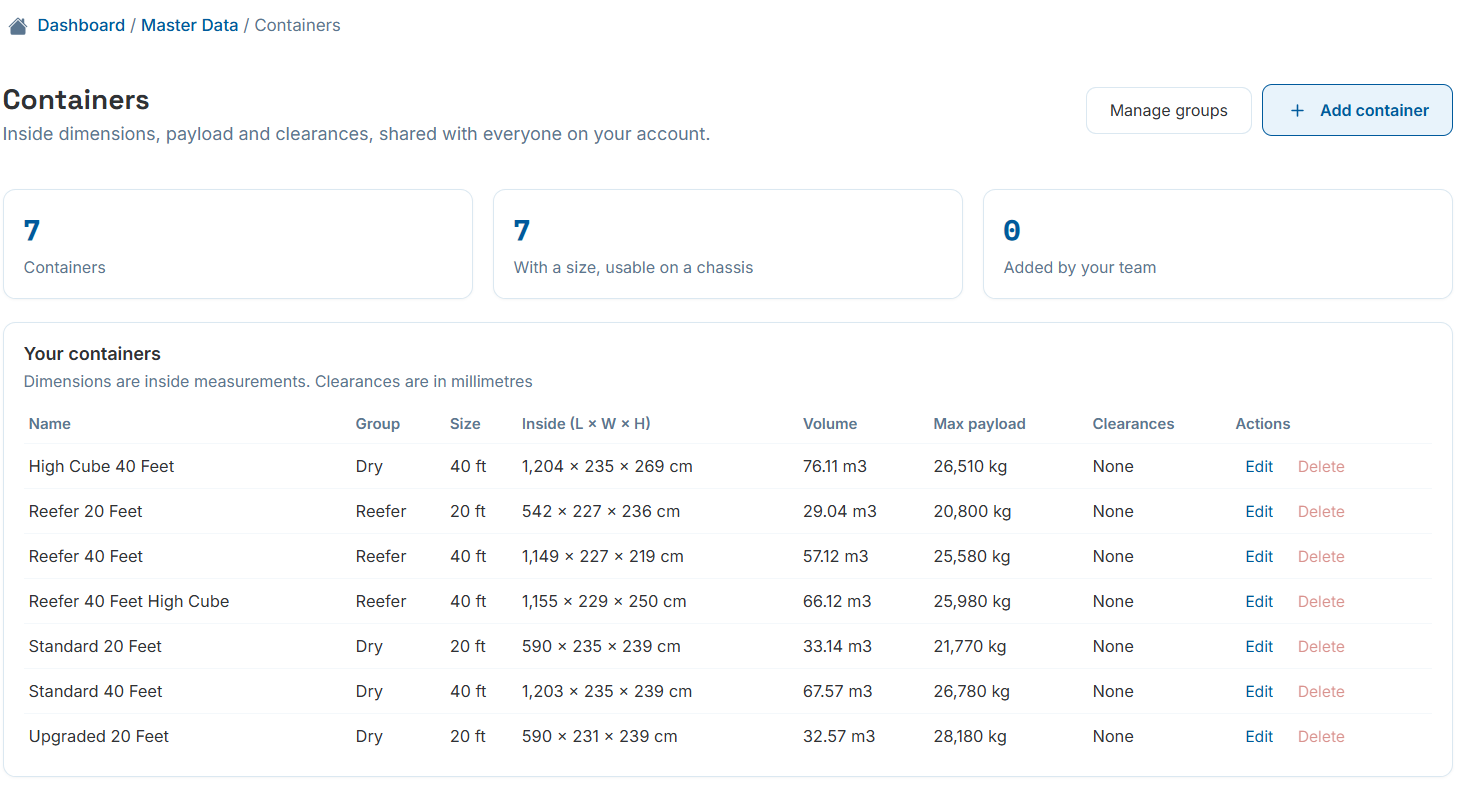The image size is (1482, 792).
Task: Edit the High Cube 40 Feet container
Action: pos(1258,466)
